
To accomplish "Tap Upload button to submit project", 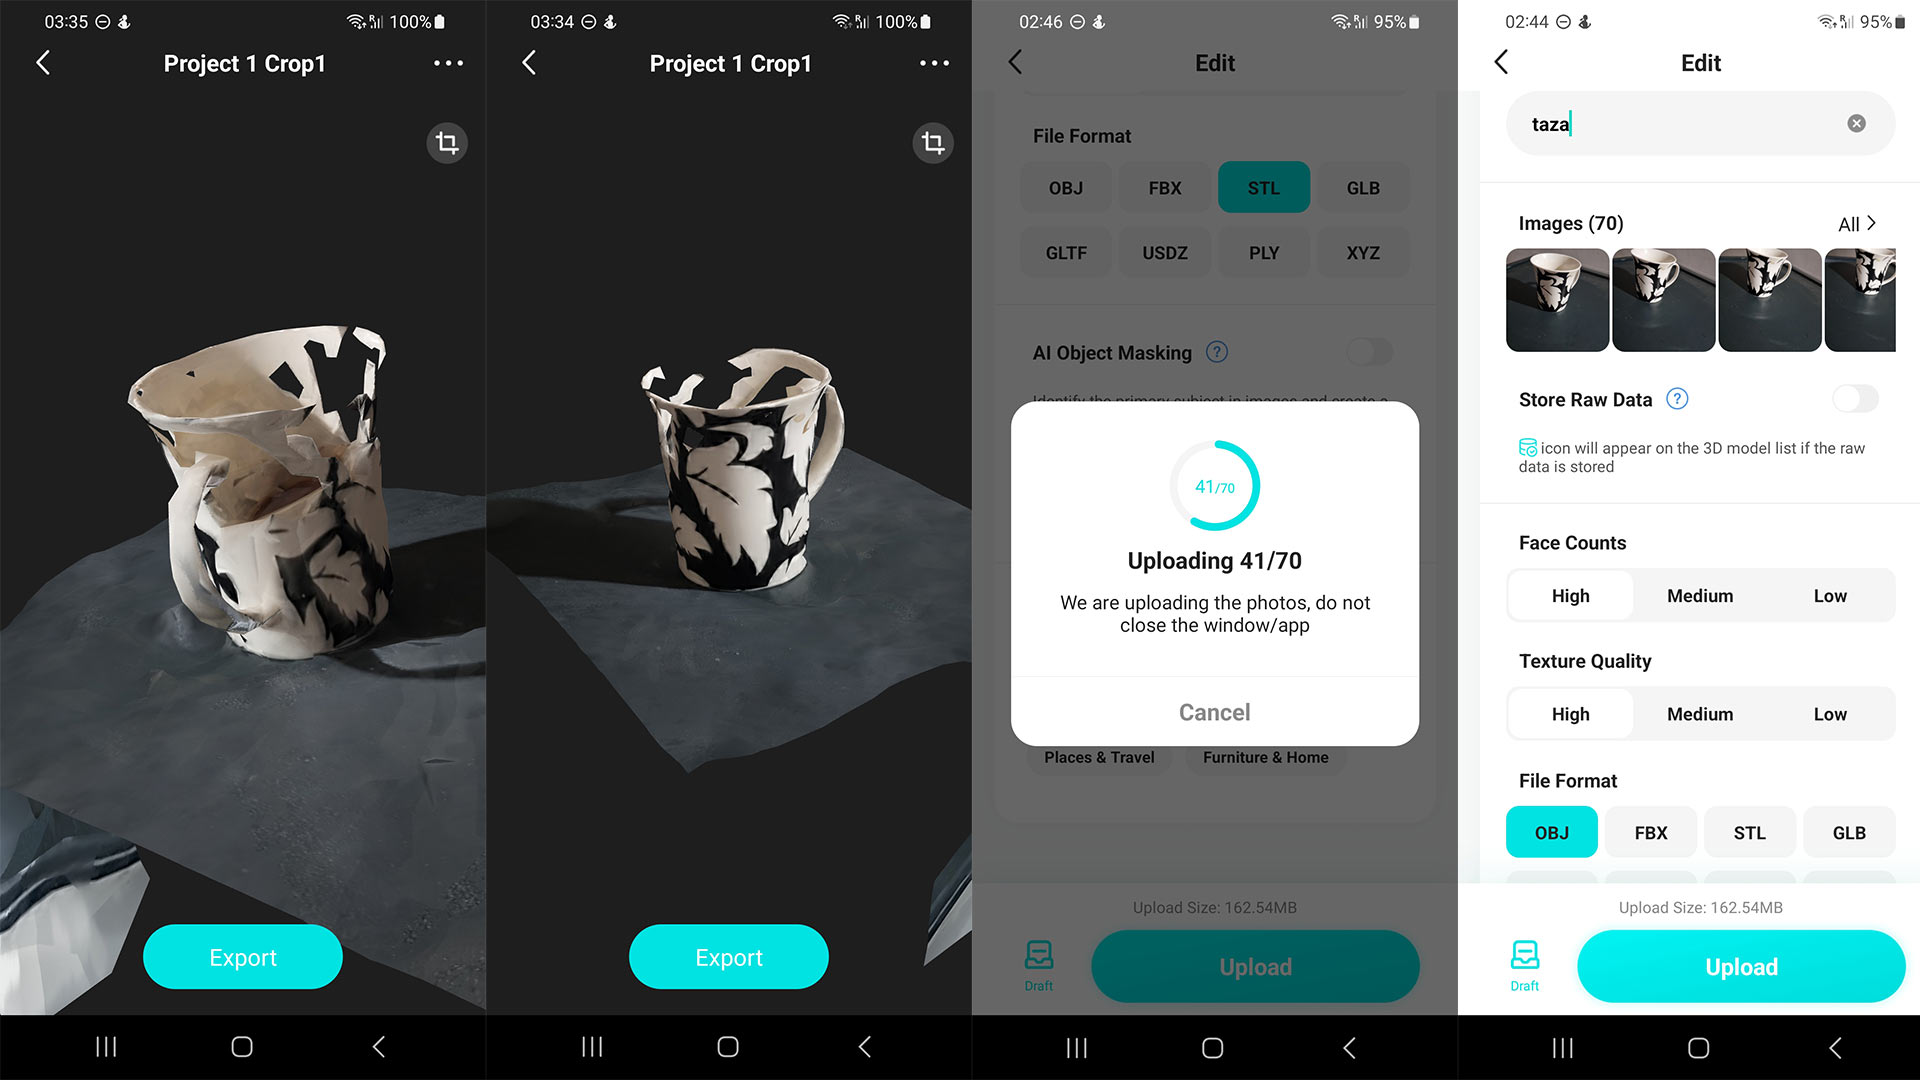I will pyautogui.click(x=1738, y=965).
